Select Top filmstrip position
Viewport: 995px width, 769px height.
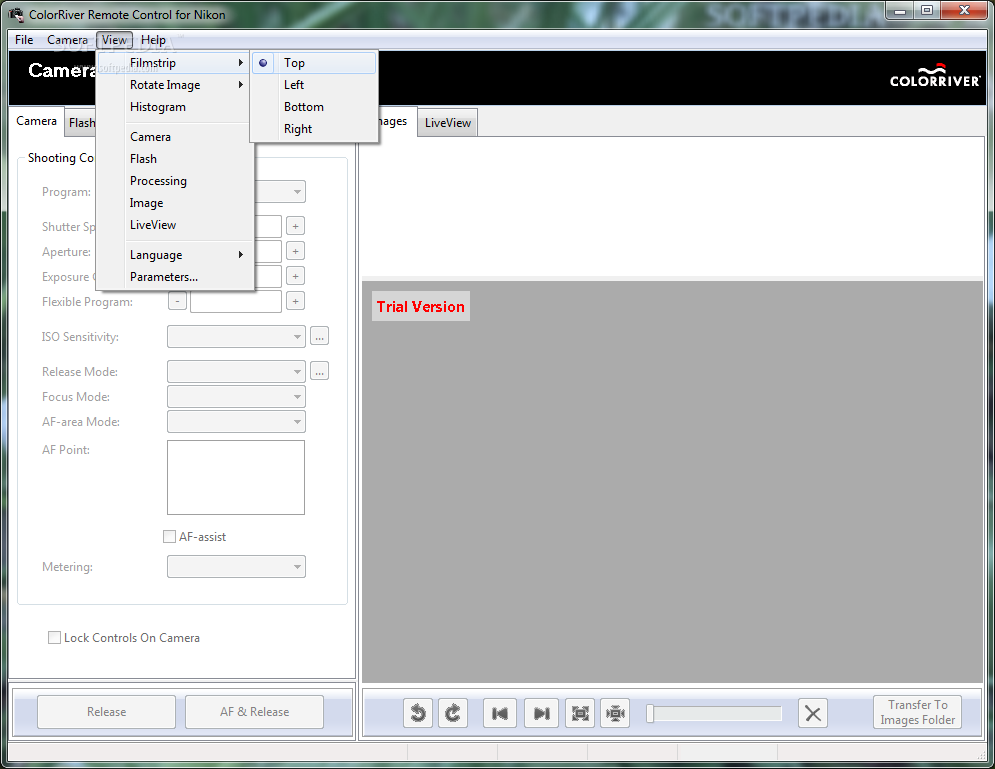314,63
